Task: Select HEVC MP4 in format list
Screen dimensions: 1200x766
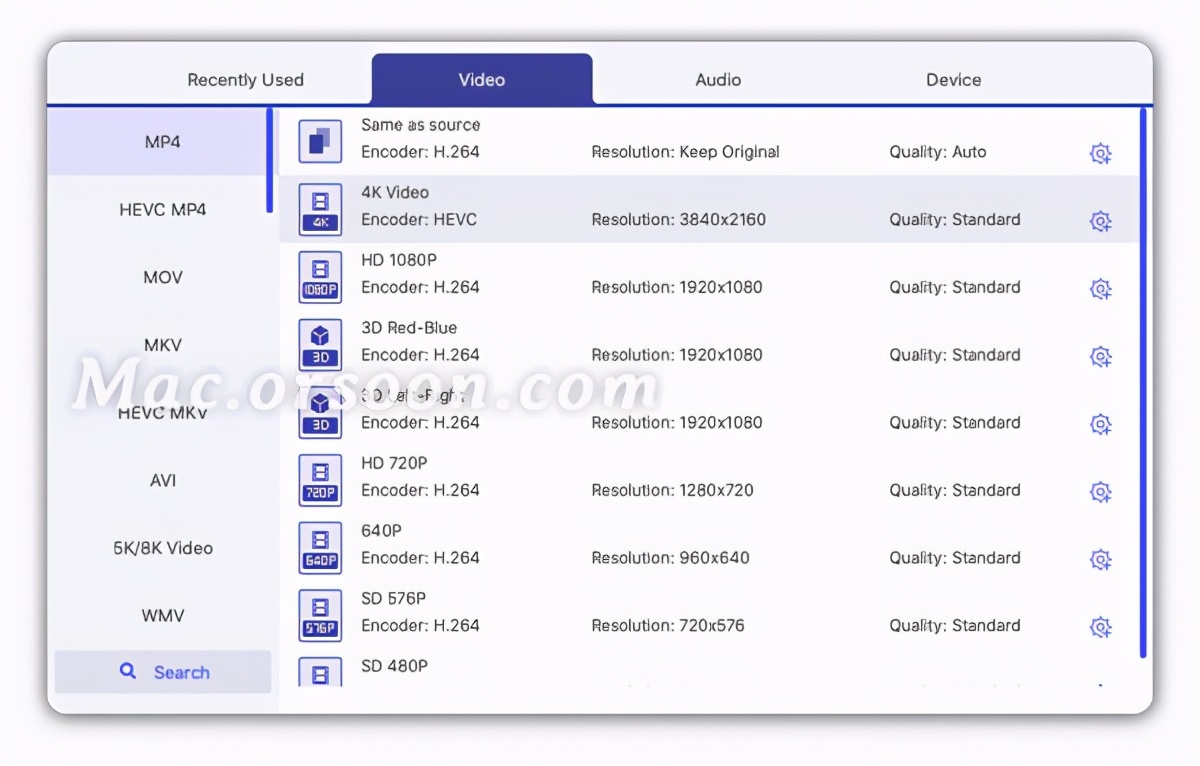Action: (x=162, y=210)
